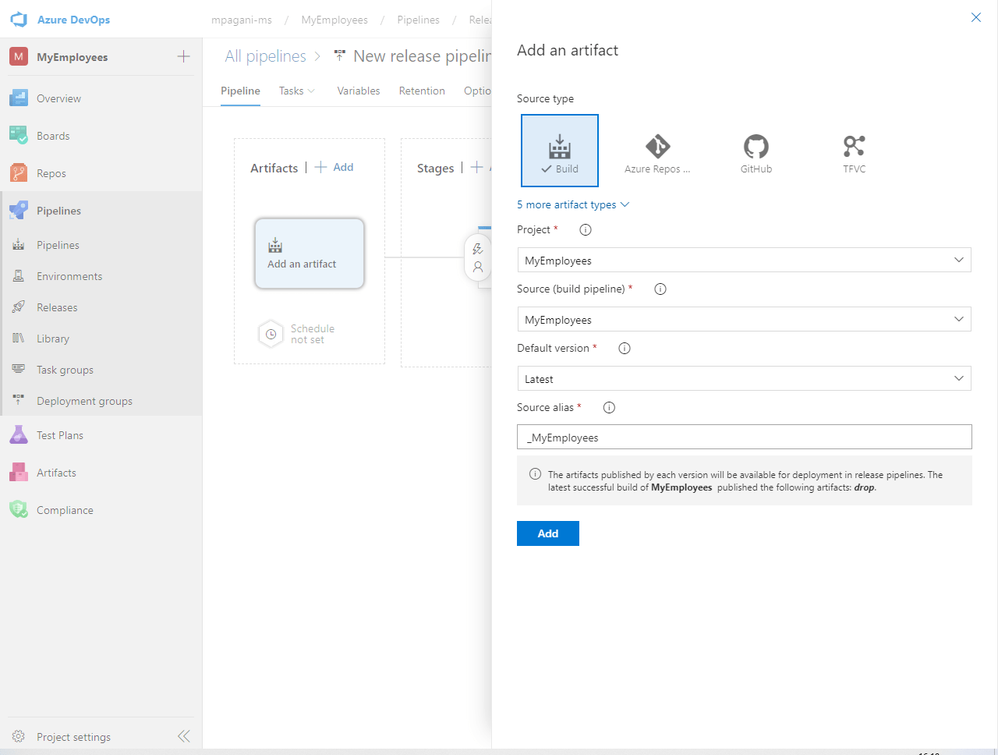
Task: Click Add link next to Artifacts
Action: 335,167
